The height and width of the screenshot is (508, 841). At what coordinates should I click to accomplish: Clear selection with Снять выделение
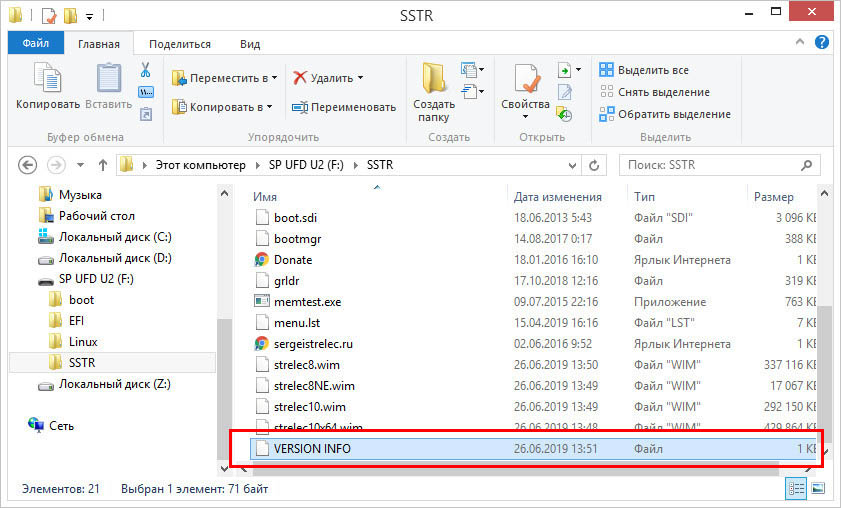654,92
